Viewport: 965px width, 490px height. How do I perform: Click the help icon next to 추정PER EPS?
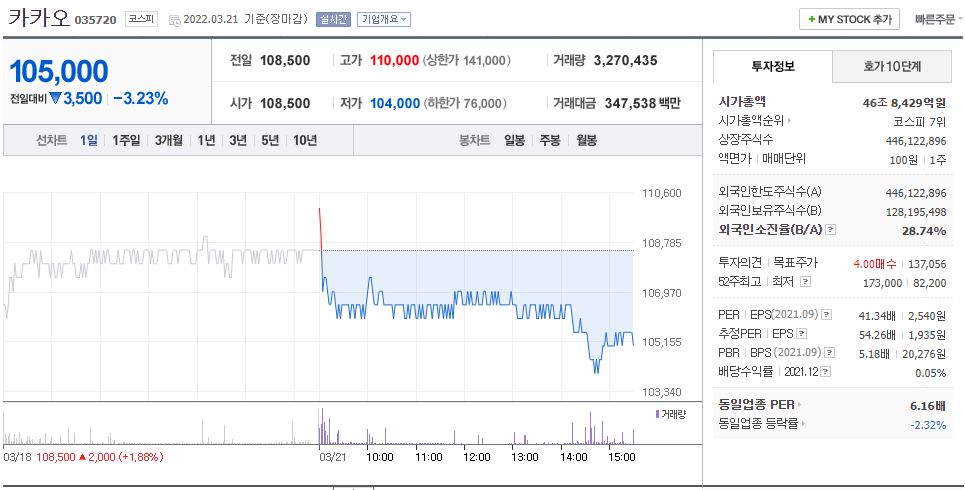click(x=801, y=334)
